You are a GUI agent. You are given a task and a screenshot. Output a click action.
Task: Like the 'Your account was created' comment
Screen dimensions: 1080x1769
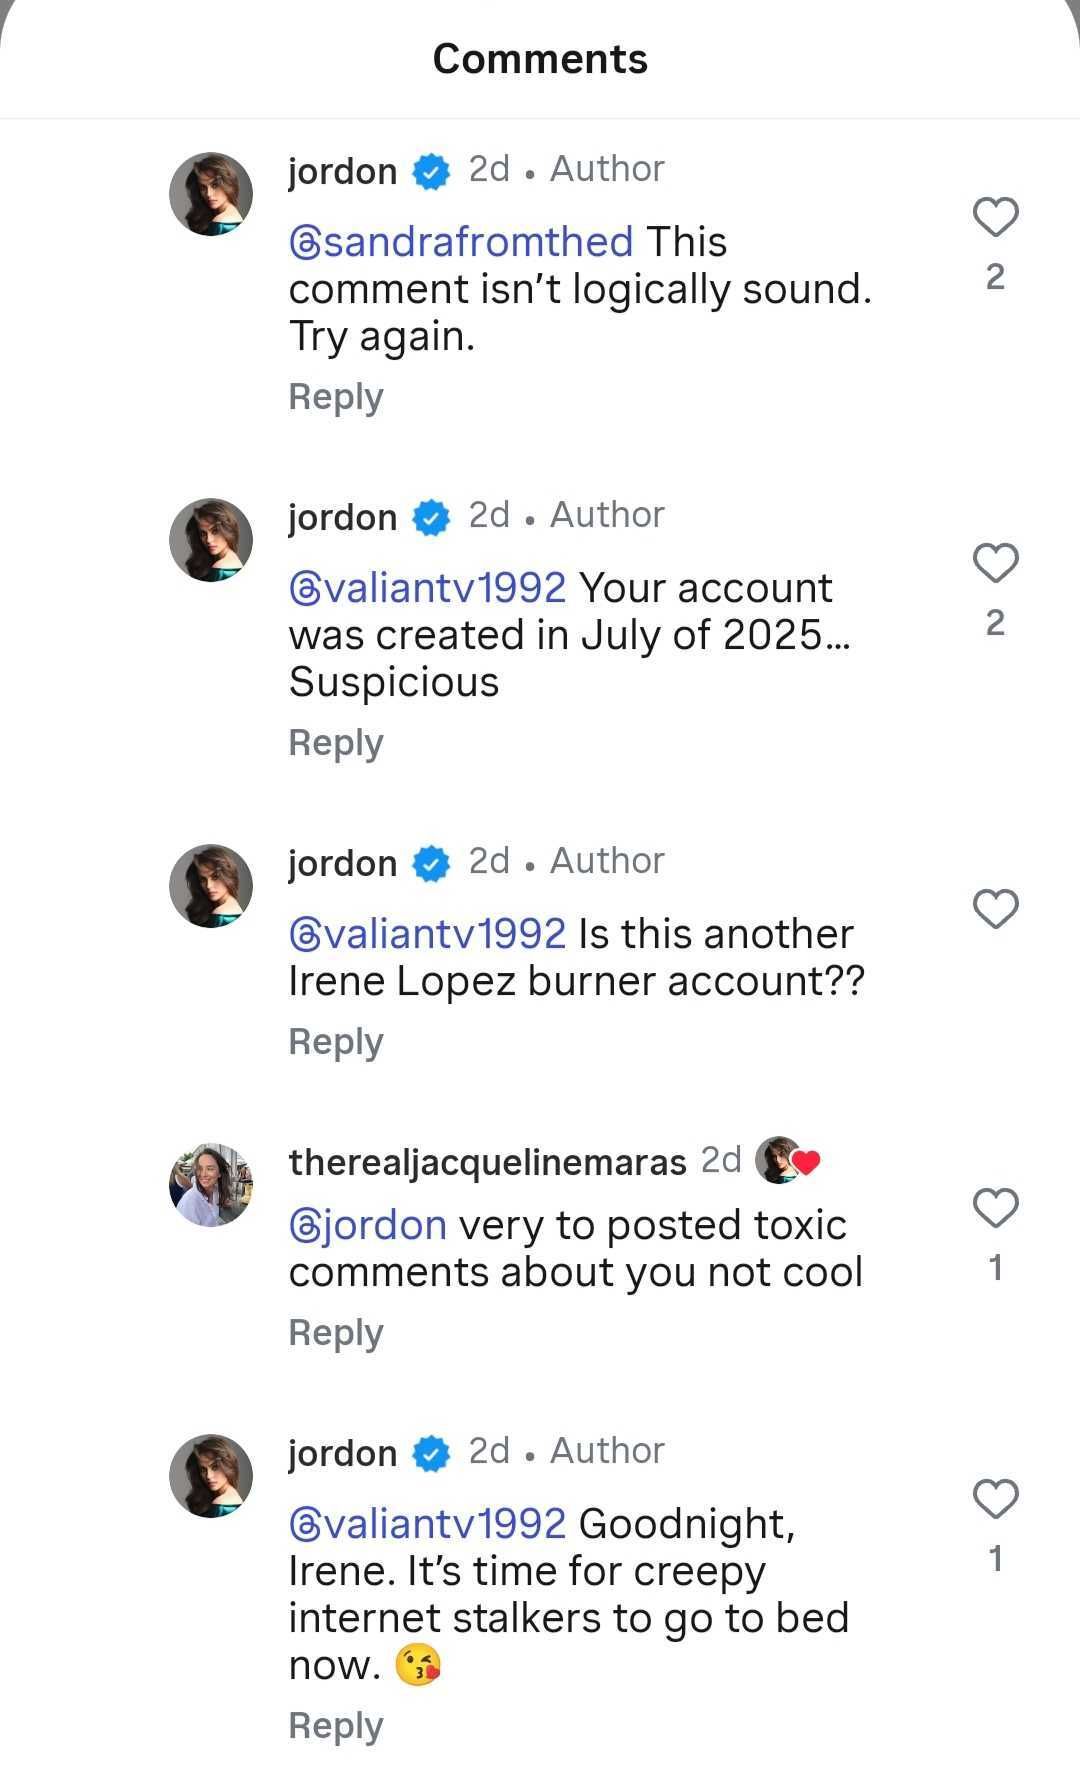995,564
